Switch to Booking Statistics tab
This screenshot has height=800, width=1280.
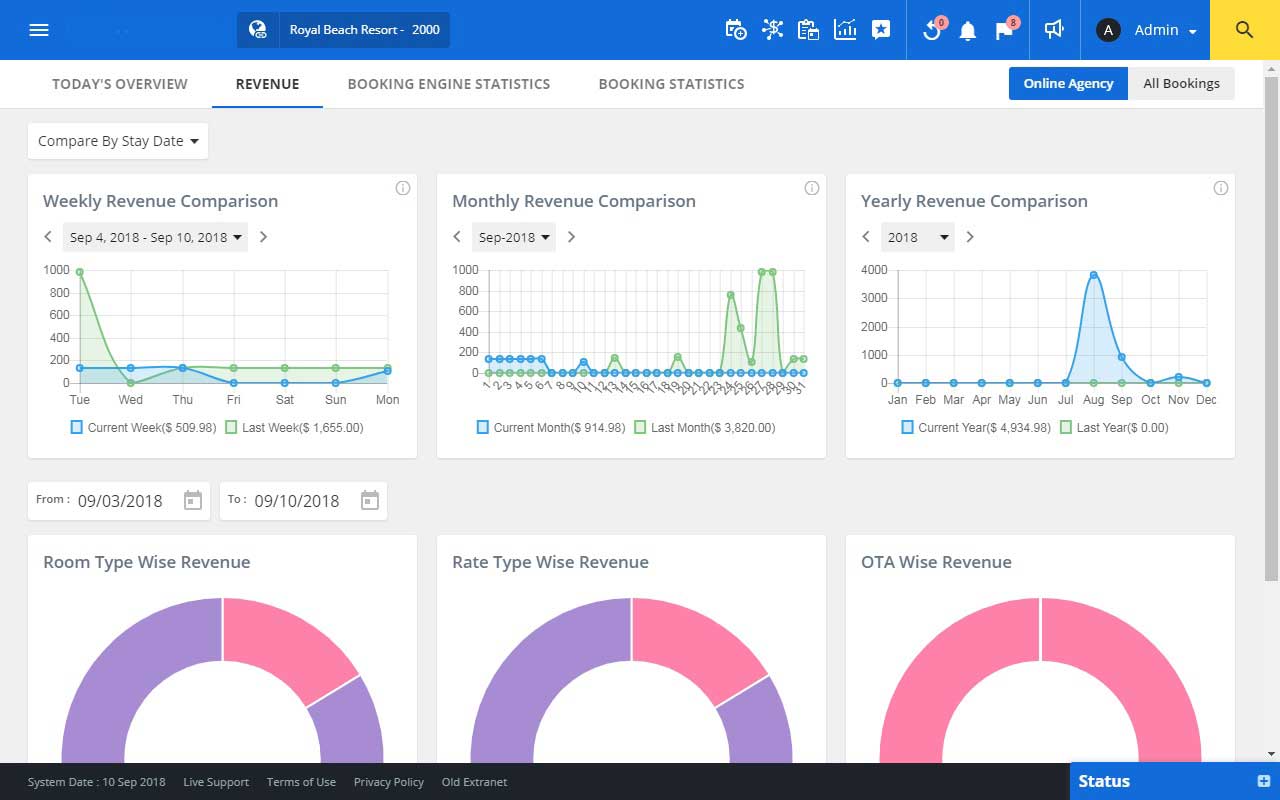click(671, 84)
